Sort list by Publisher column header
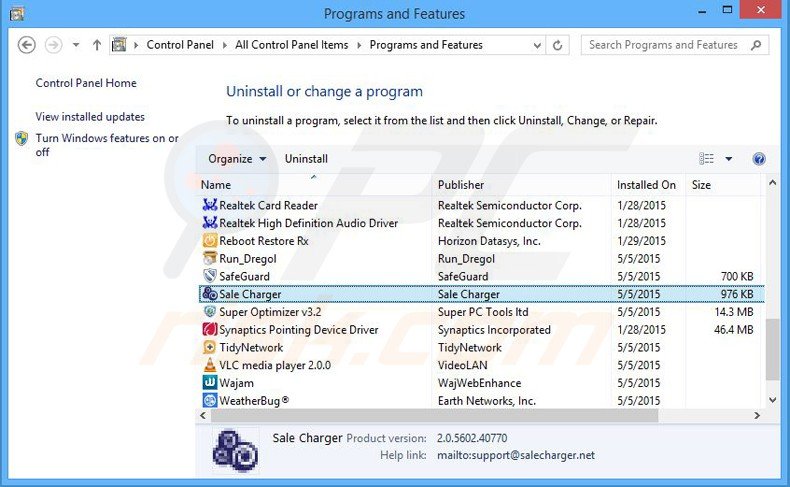 point(461,185)
